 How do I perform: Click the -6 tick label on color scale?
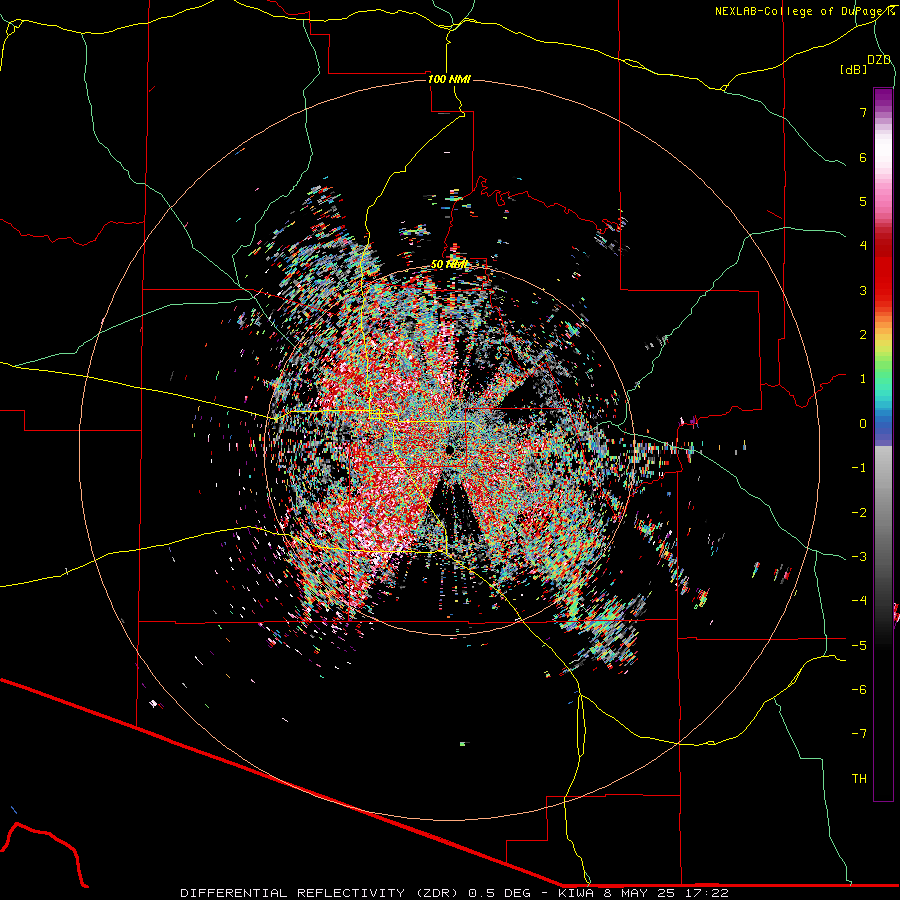click(x=859, y=690)
